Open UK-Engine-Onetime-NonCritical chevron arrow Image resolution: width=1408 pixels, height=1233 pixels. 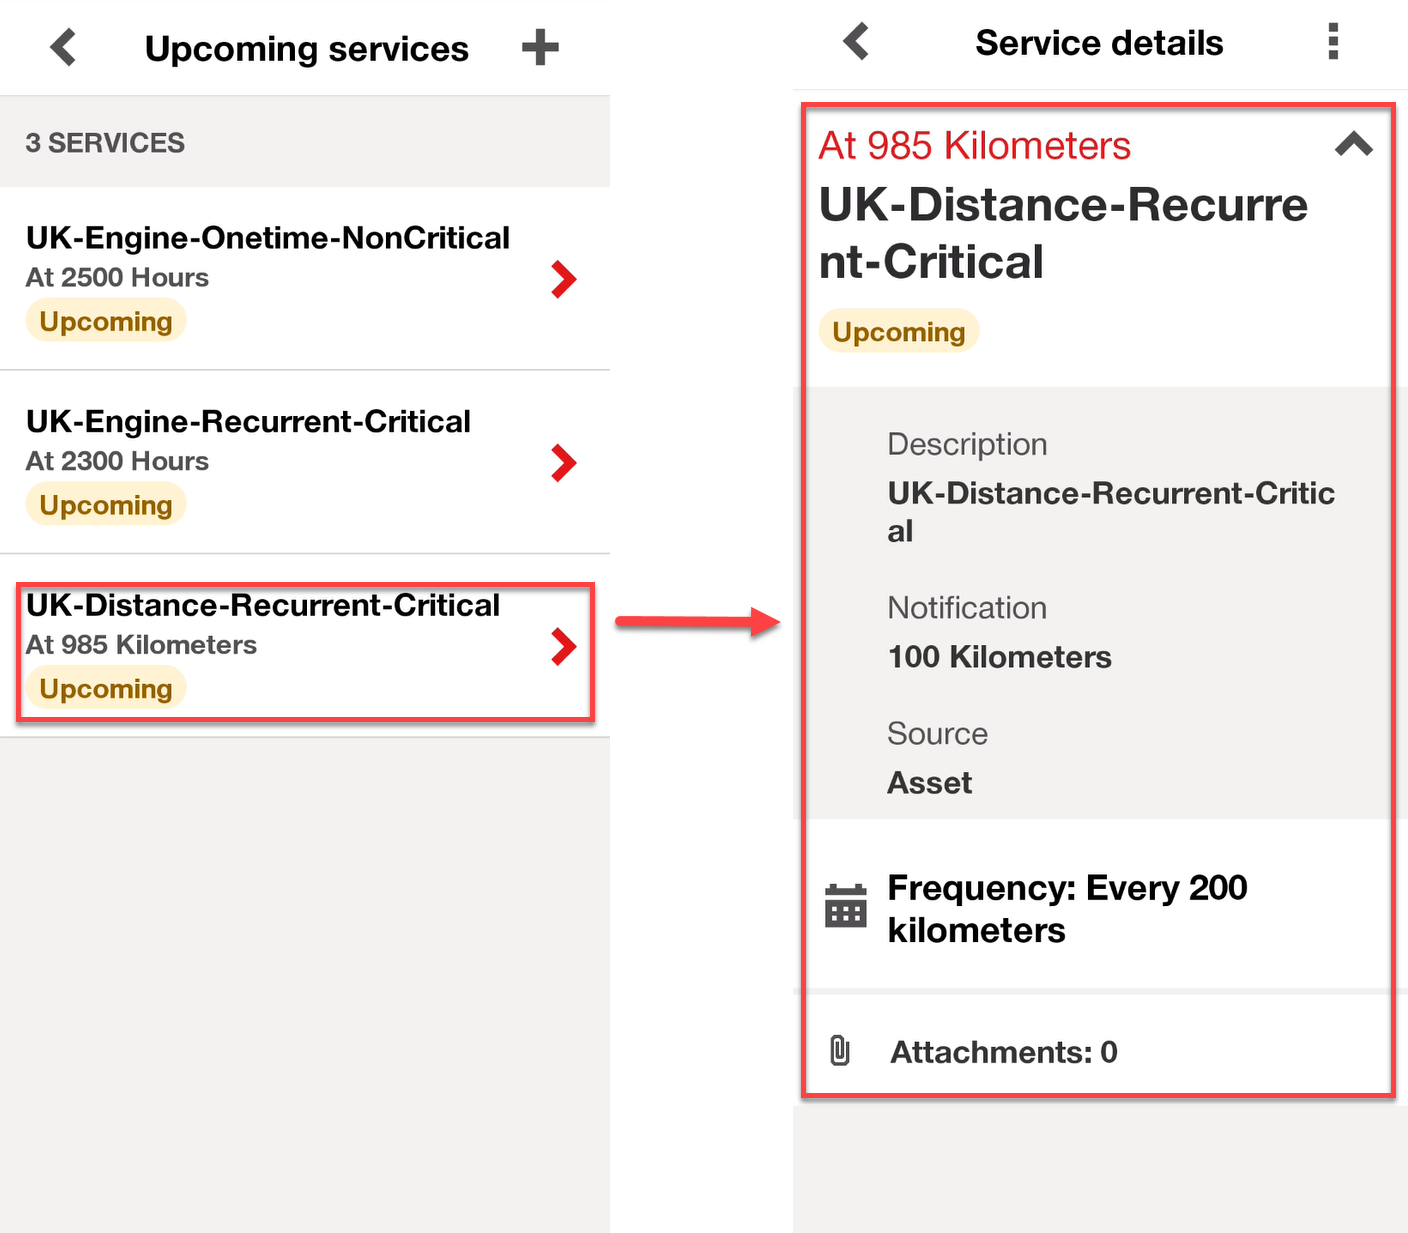(x=564, y=279)
